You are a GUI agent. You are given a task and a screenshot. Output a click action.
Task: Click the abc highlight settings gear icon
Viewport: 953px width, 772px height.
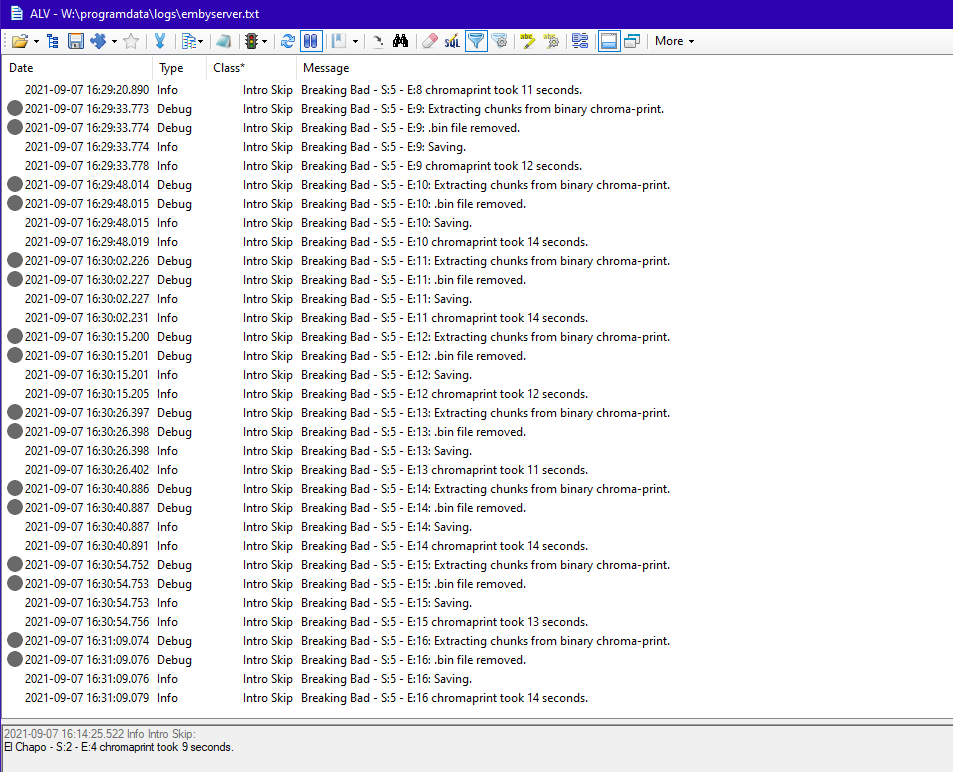551,41
